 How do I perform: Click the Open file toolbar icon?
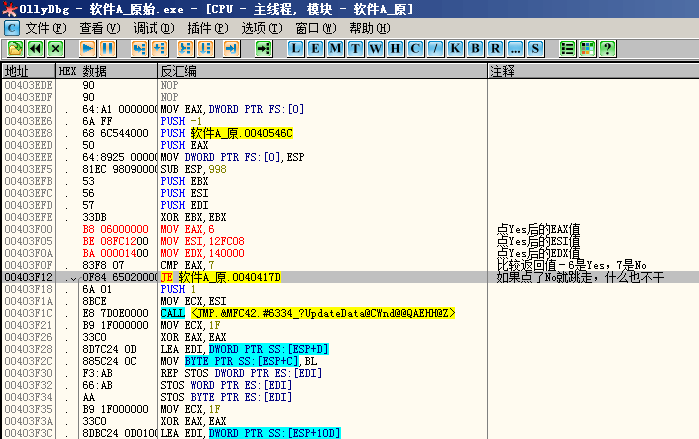point(16,49)
